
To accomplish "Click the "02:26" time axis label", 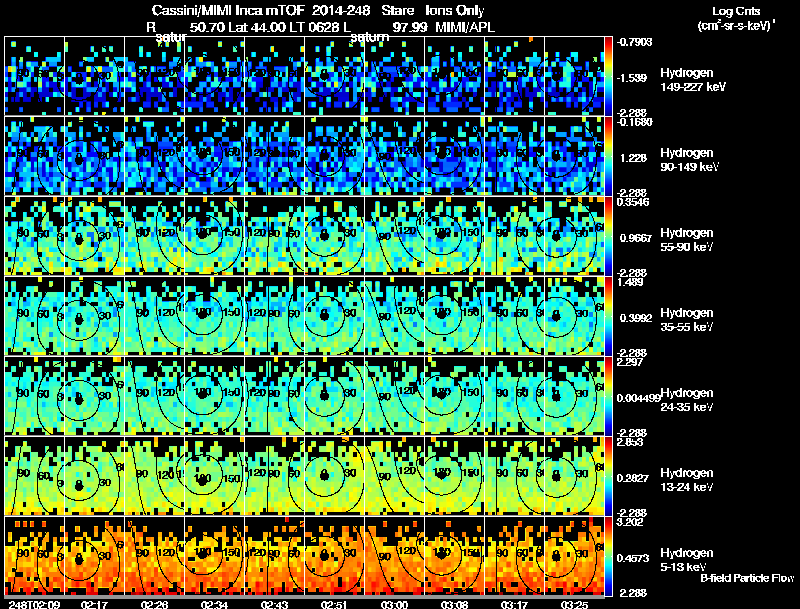I will pyautogui.click(x=155, y=604).
